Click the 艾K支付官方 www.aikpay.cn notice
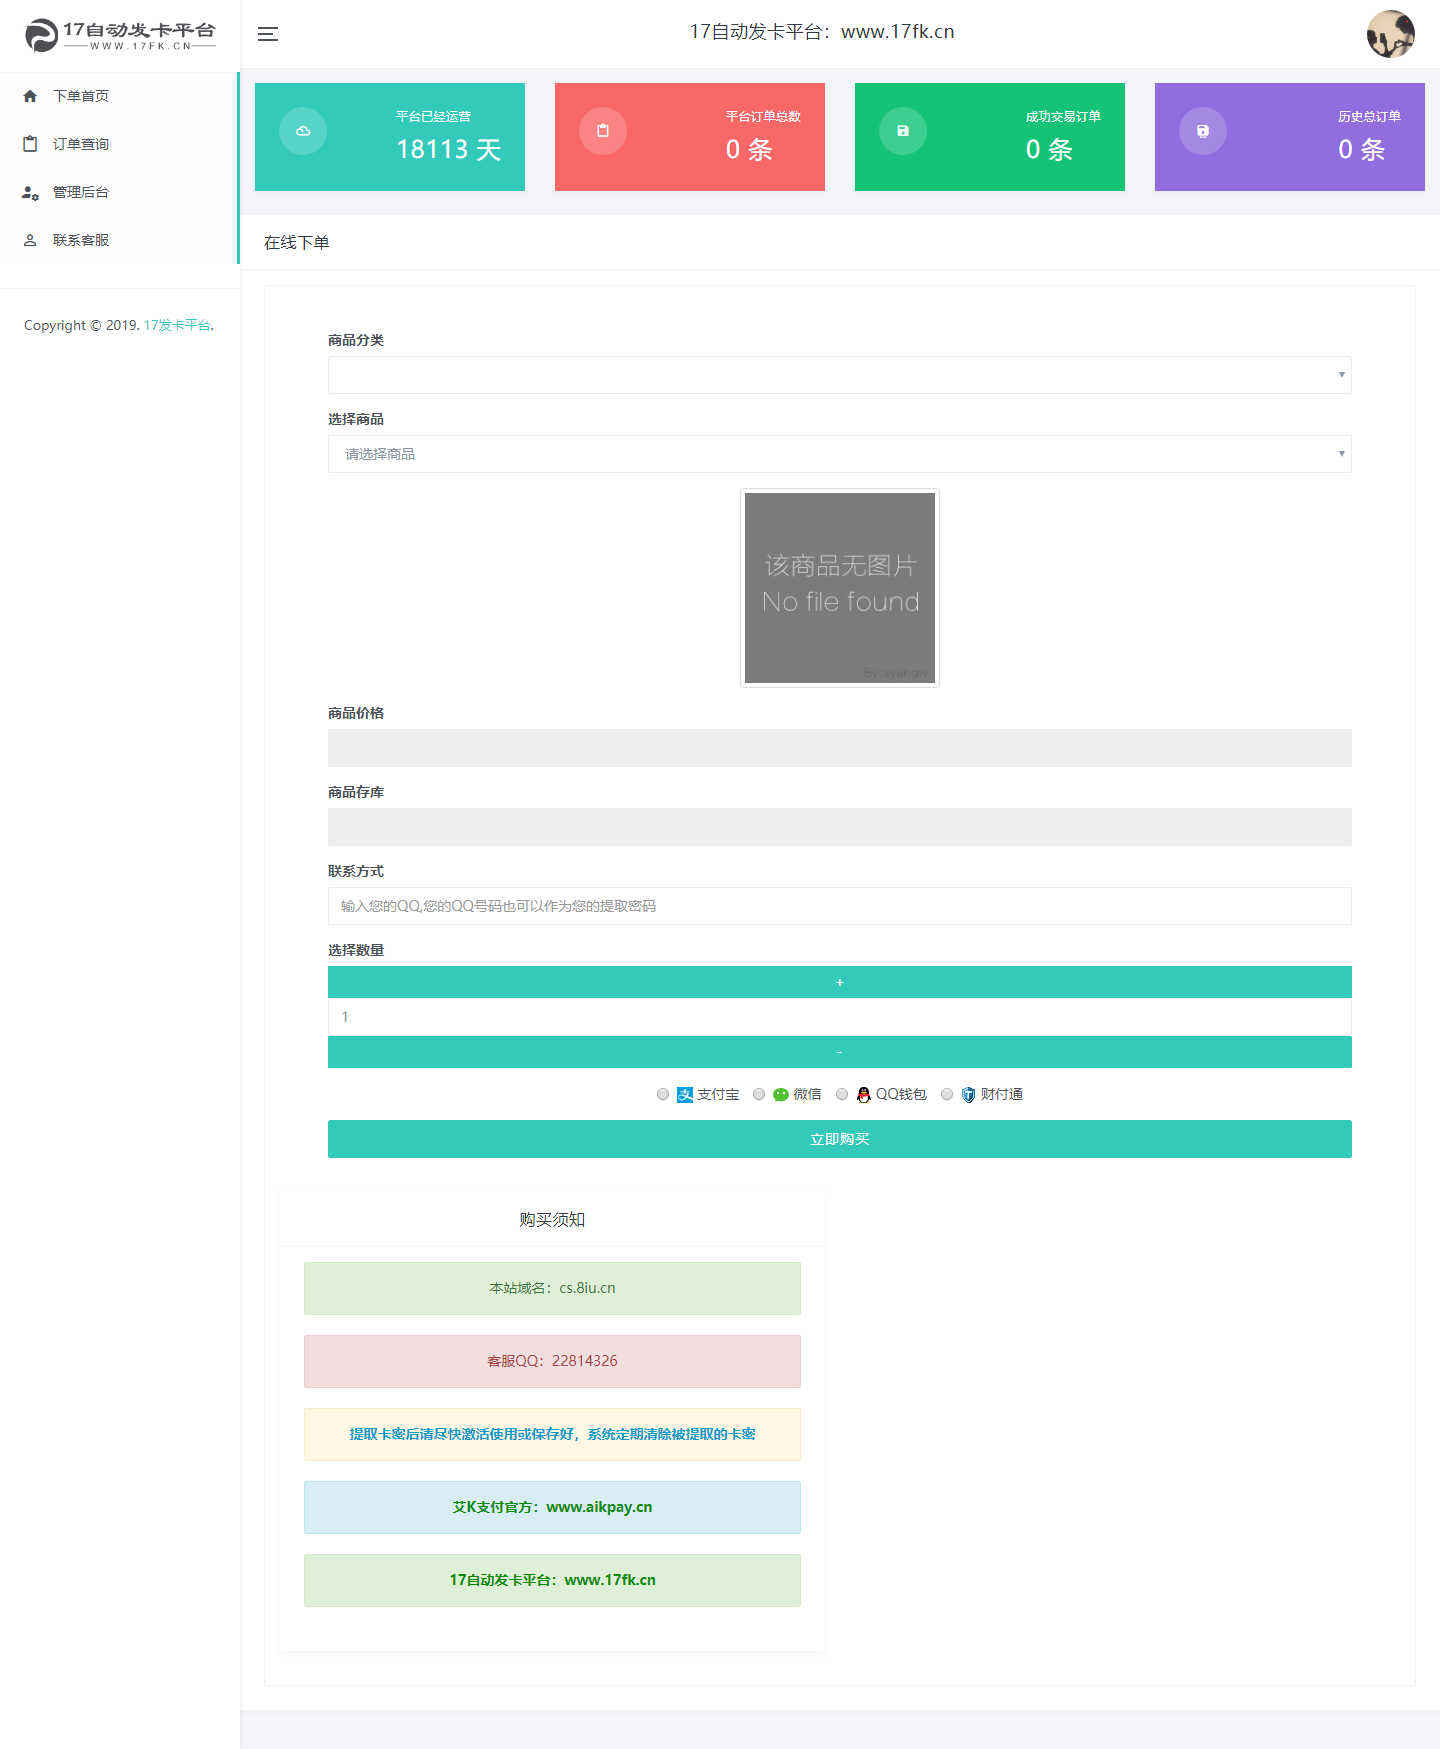 point(552,1507)
